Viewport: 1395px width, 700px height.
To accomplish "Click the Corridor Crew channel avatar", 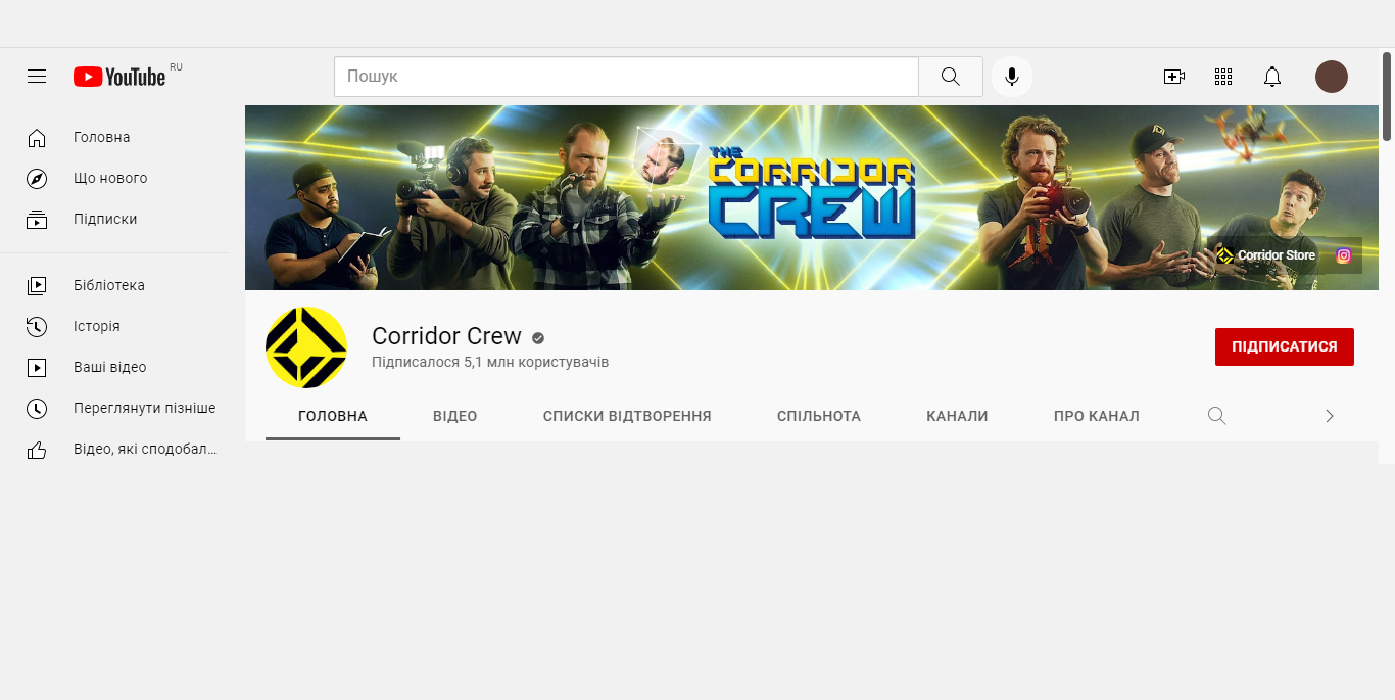I will (x=306, y=347).
